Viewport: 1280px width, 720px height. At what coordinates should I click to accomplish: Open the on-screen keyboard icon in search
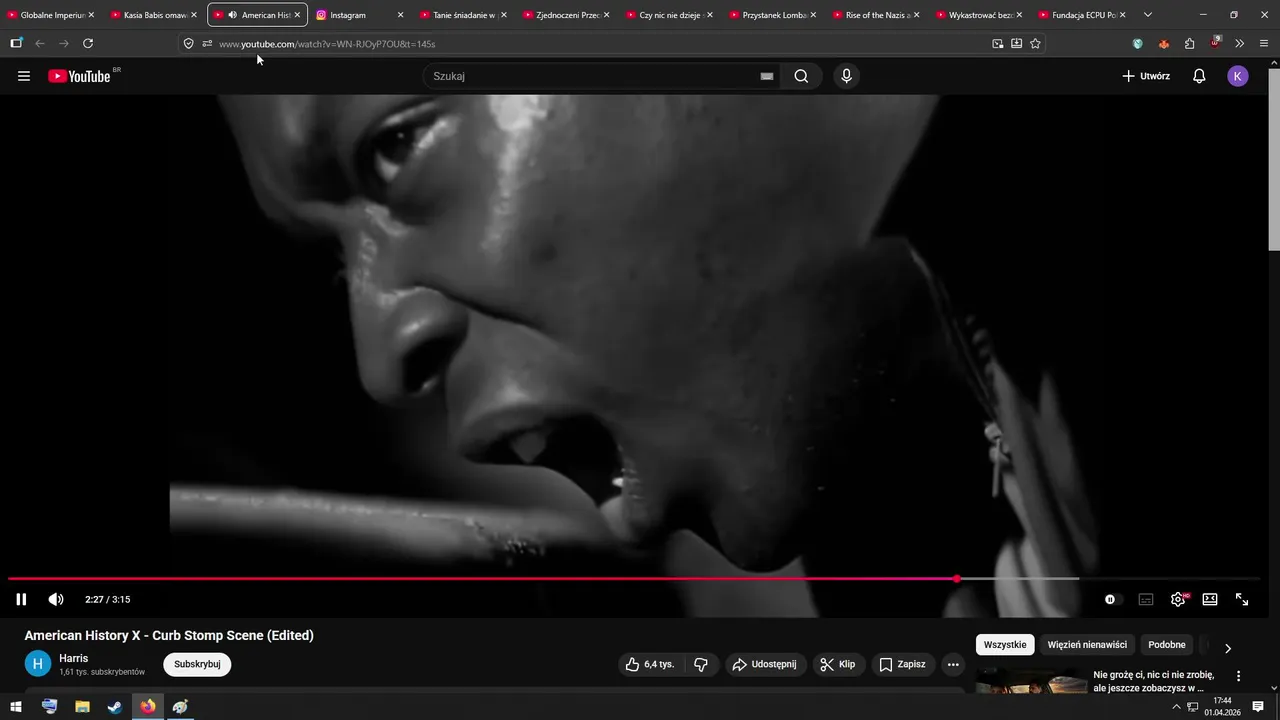[x=767, y=76]
